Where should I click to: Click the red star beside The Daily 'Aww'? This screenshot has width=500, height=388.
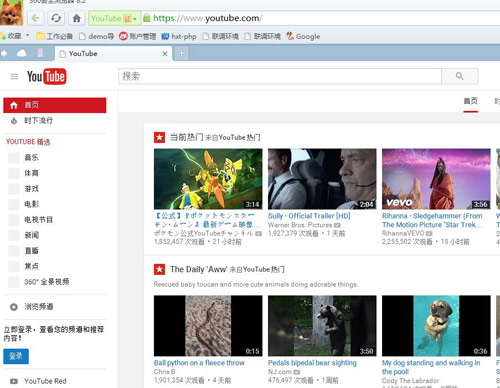159,269
